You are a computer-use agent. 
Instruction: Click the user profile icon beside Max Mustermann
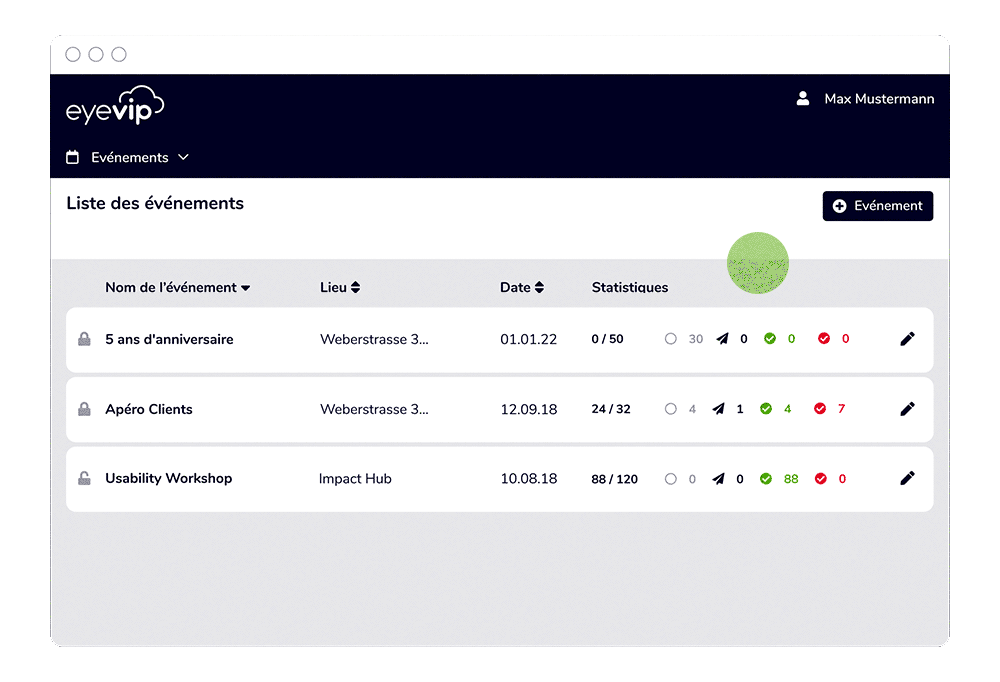coord(802,99)
